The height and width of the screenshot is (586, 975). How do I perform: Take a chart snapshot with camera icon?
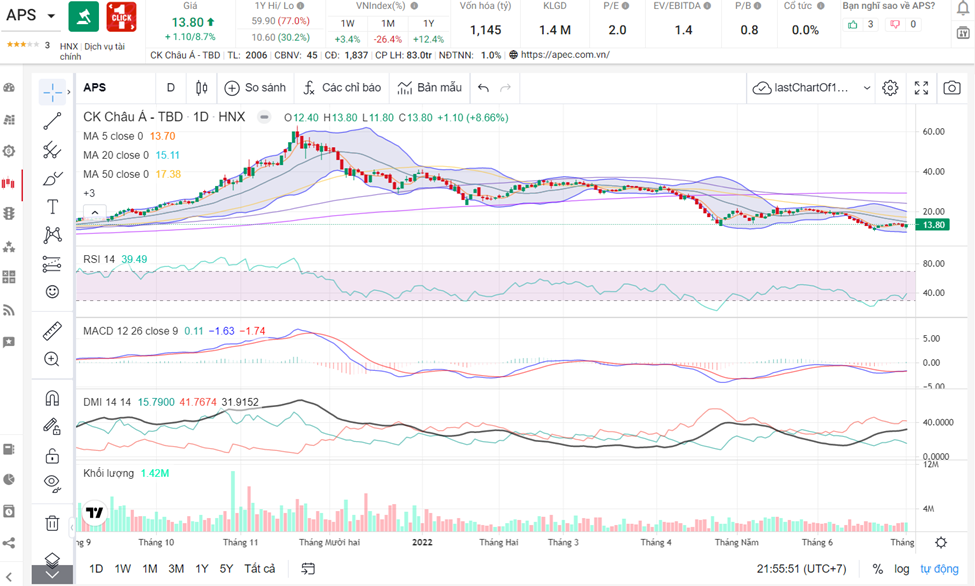pos(952,88)
